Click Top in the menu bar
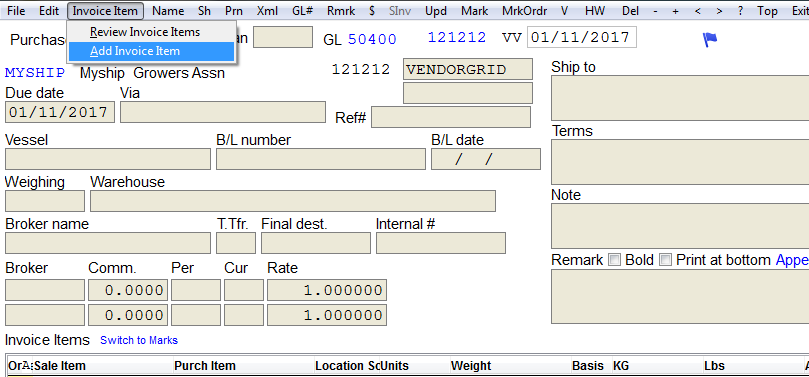 tap(767, 11)
